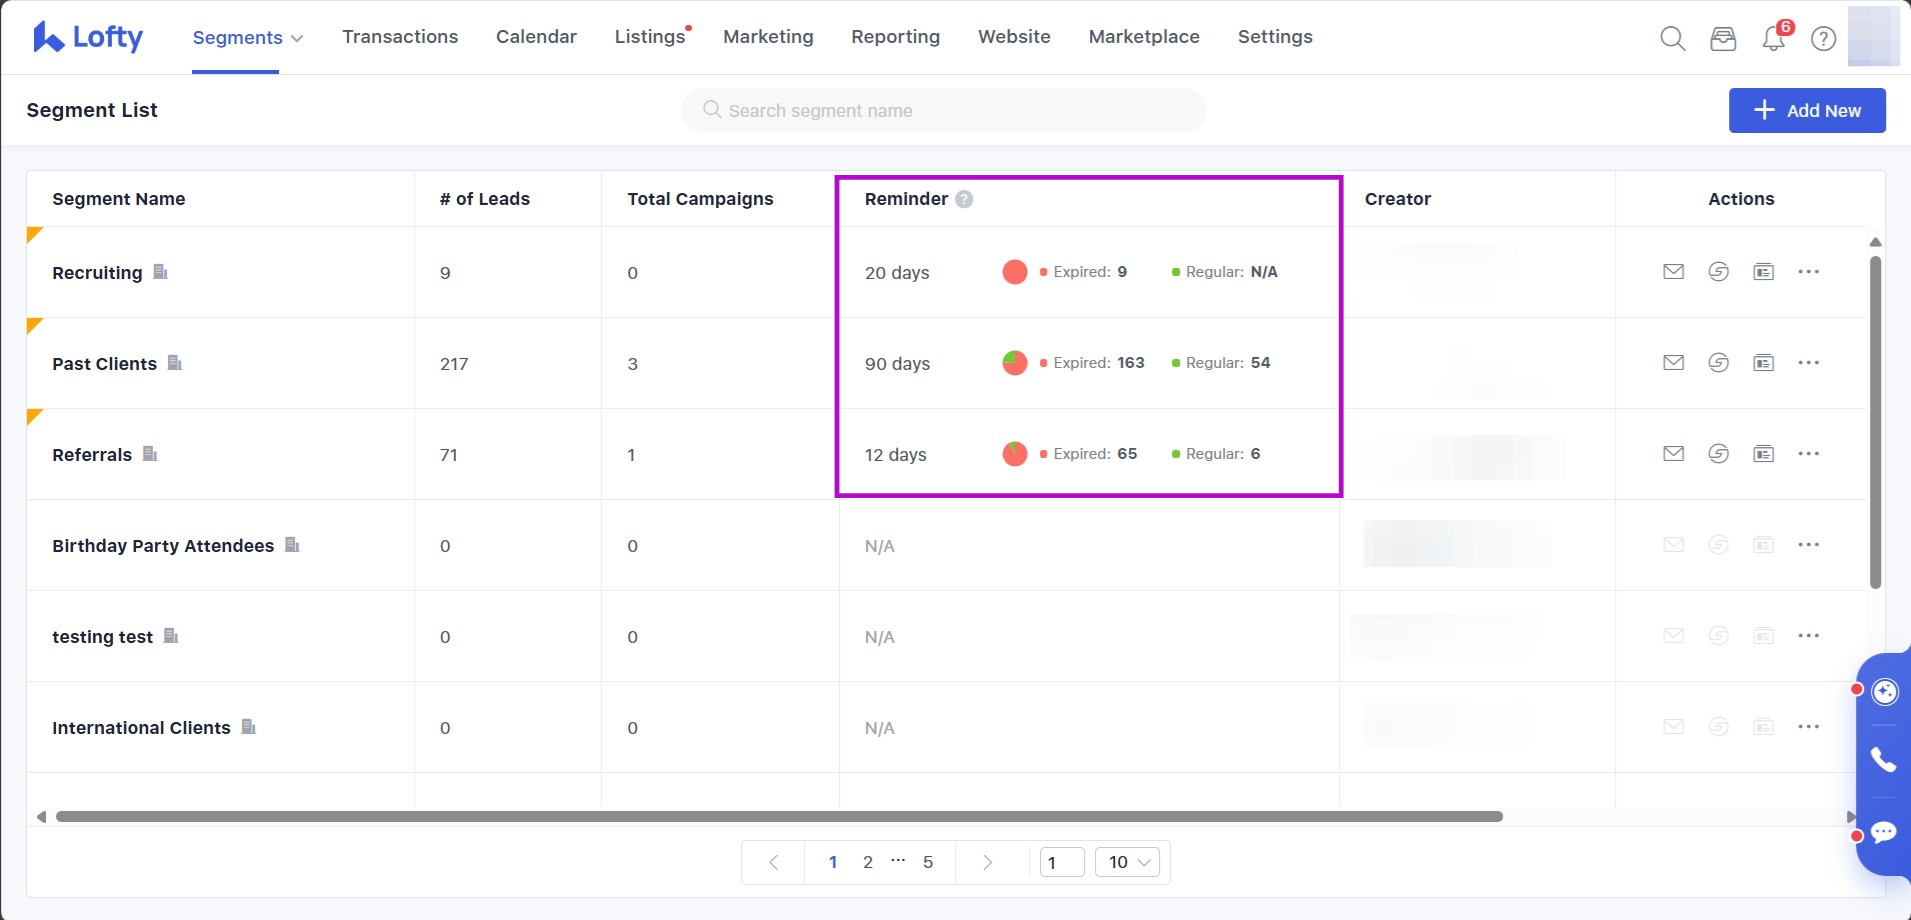1911x920 pixels.
Task: Open notifications bell with 6 badge
Action: (1774, 39)
